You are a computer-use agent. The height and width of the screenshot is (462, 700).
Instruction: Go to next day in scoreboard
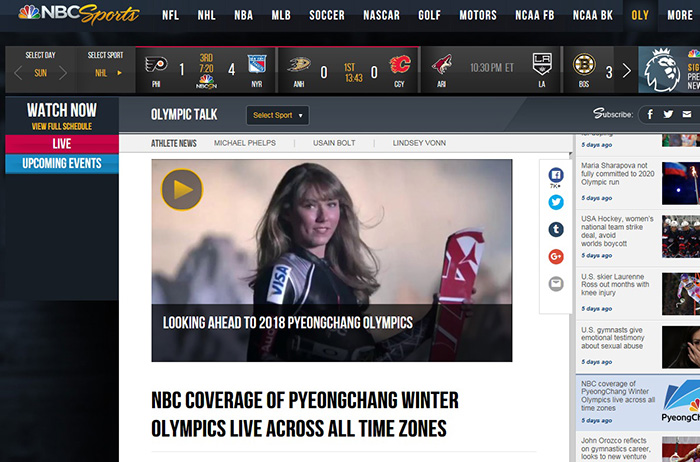[x=63, y=72]
